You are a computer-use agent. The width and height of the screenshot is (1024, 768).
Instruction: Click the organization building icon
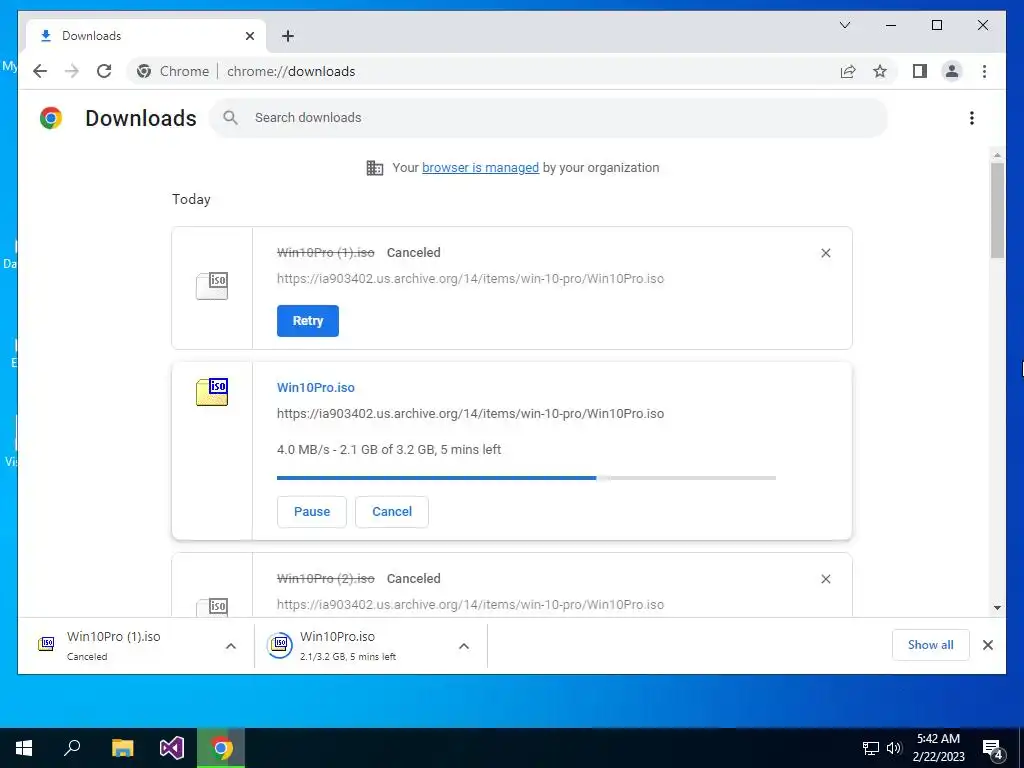(x=375, y=168)
